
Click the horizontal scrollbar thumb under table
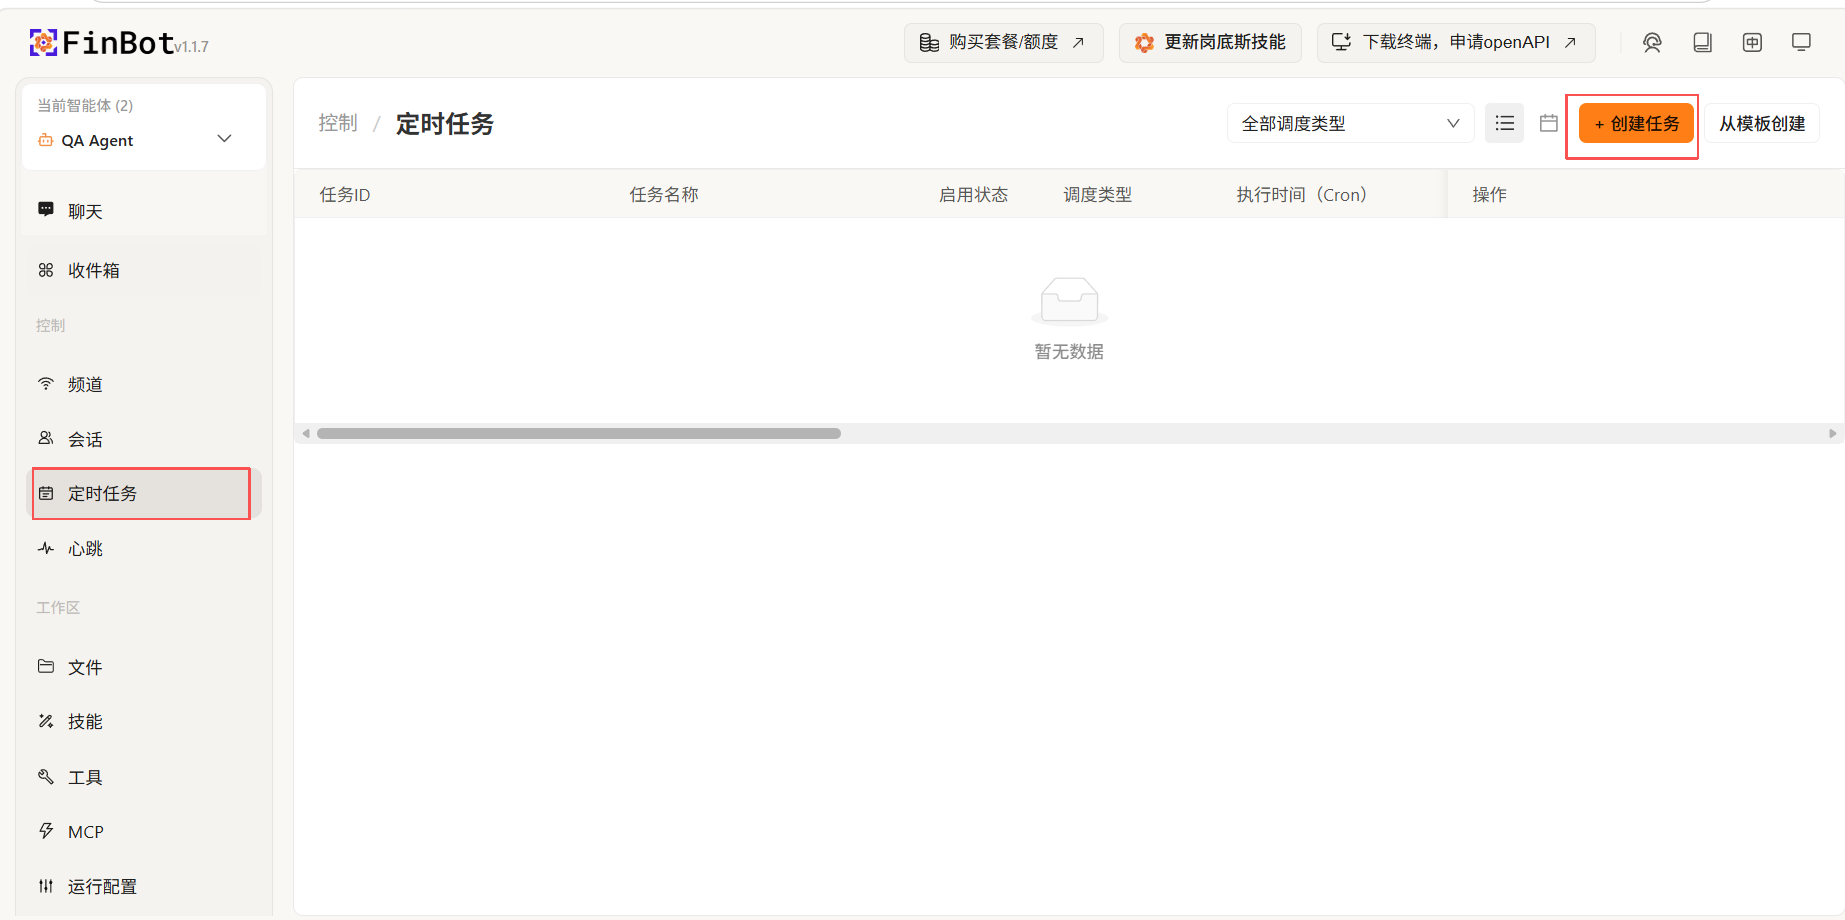point(579,433)
